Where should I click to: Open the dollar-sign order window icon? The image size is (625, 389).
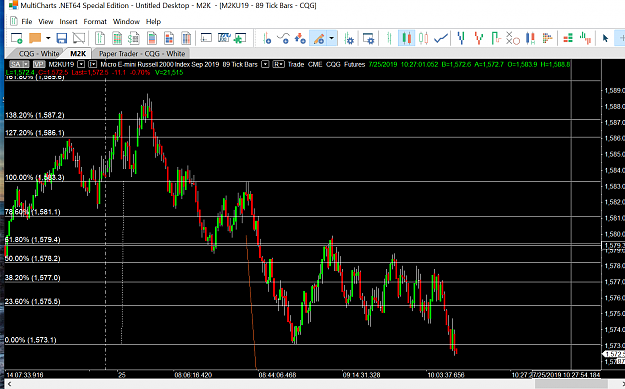pyautogui.click(x=134, y=38)
